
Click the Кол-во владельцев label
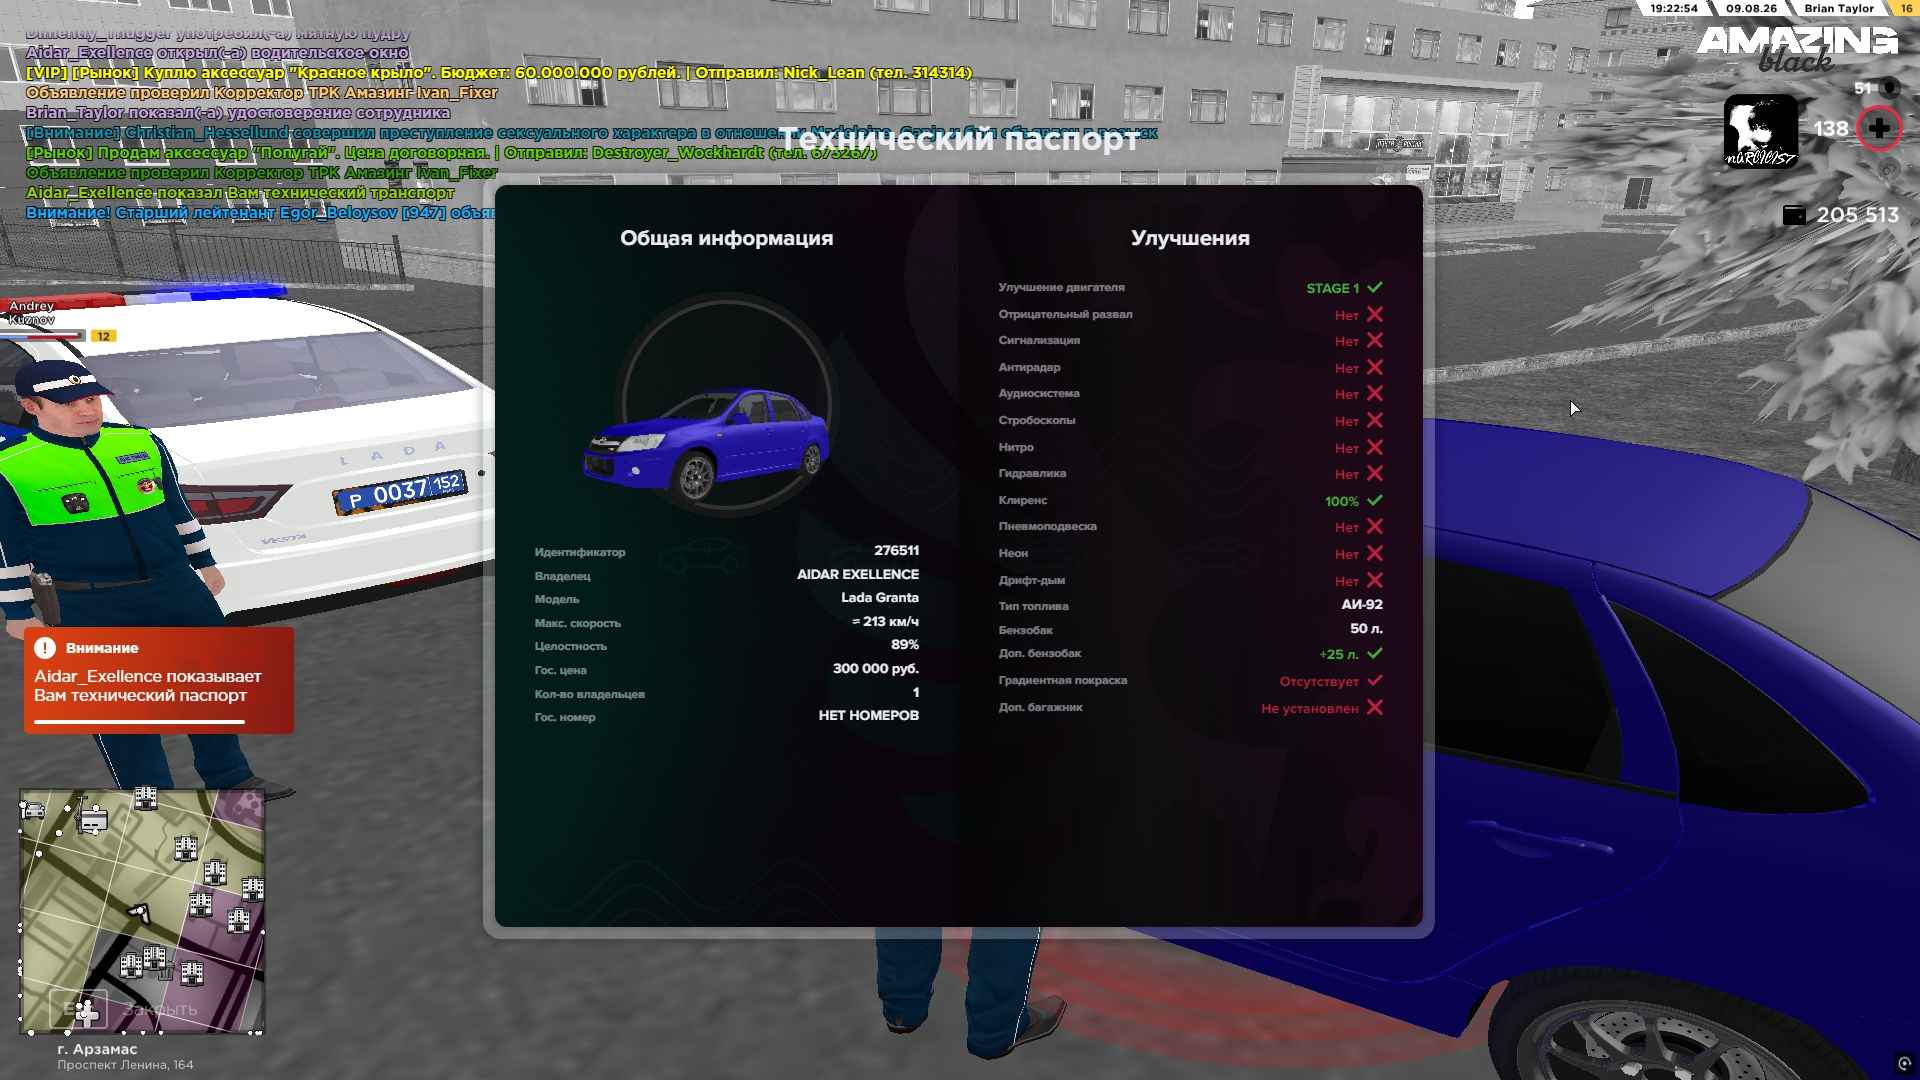point(590,694)
